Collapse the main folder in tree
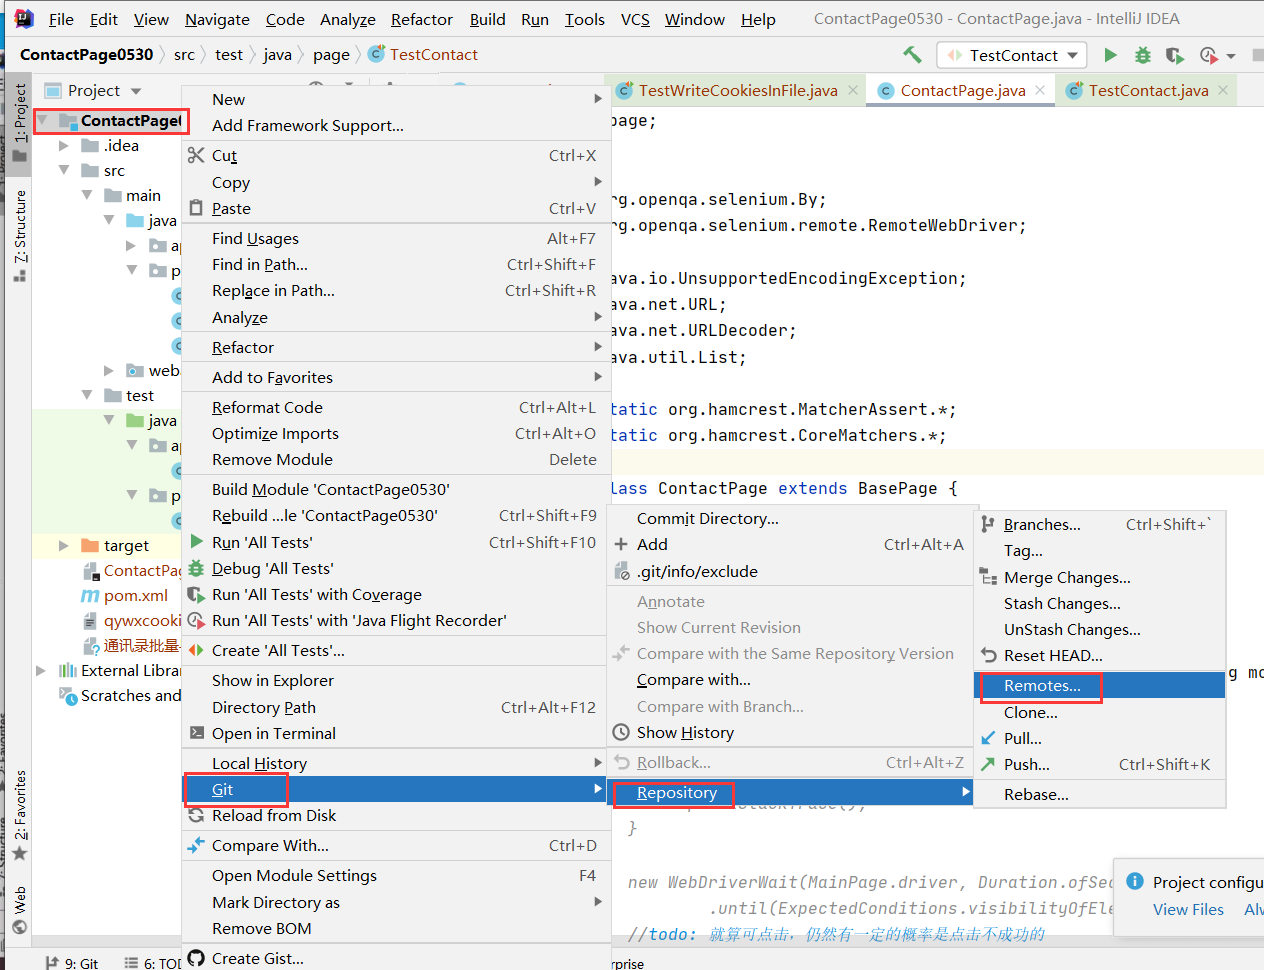The height and width of the screenshot is (970, 1264). point(87,195)
